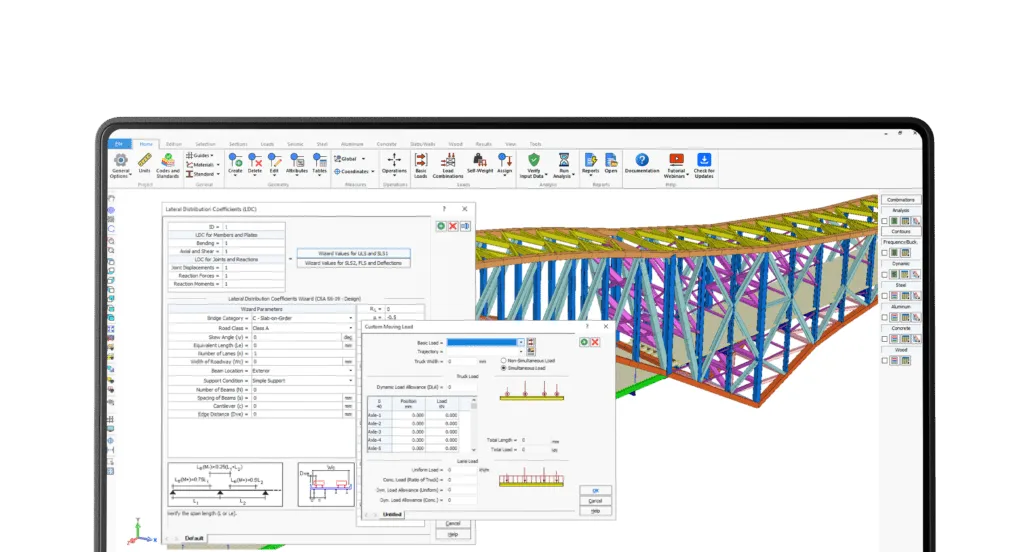
Task: Toggle the Concrete design checkbox
Action: [x=885, y=339]
